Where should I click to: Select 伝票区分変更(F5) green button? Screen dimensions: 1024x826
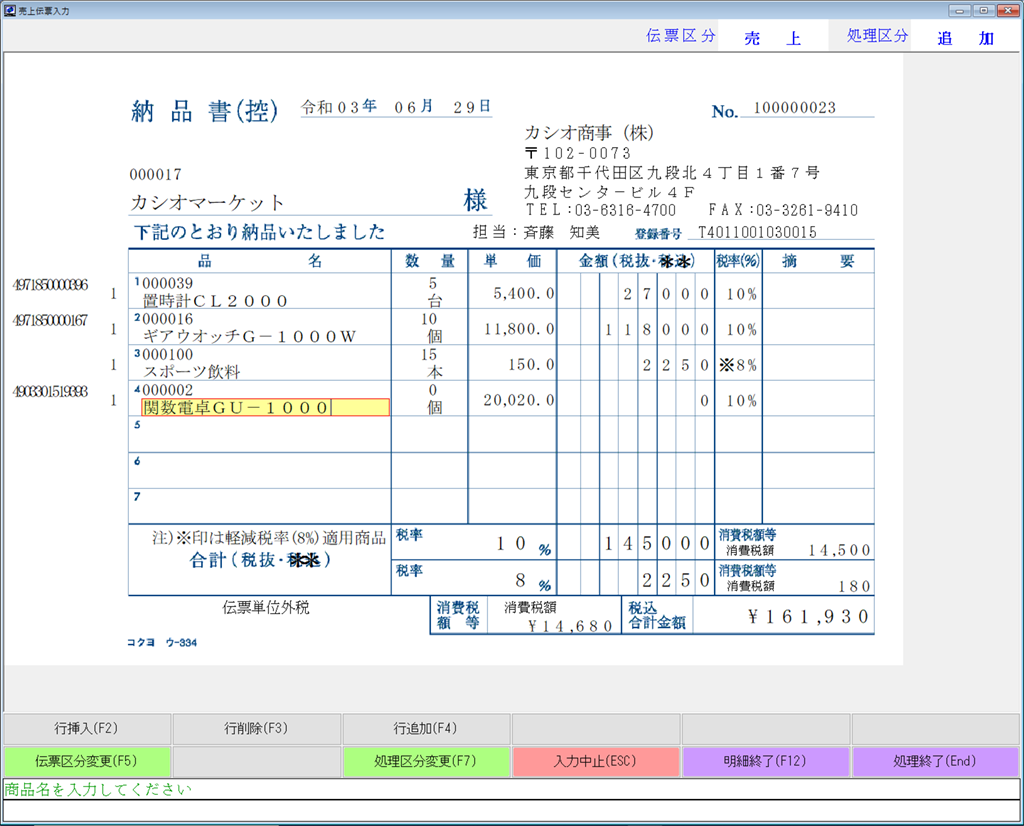click(86, 762)
